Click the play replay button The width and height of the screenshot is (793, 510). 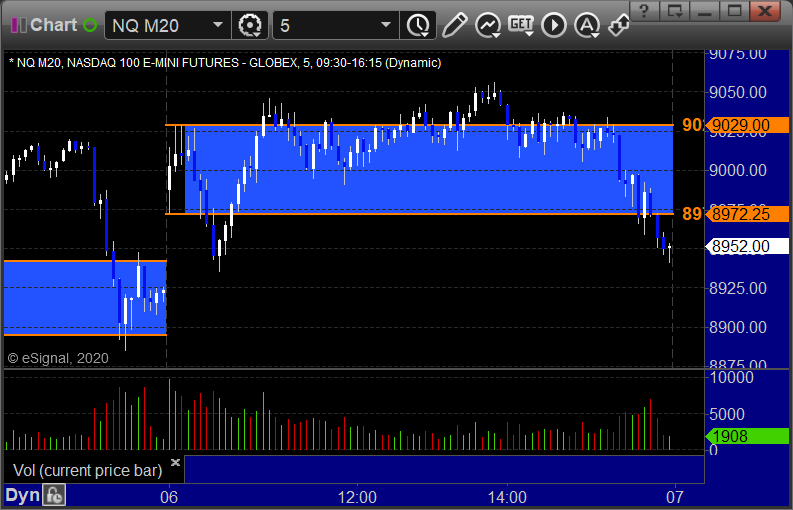(554, 25)
